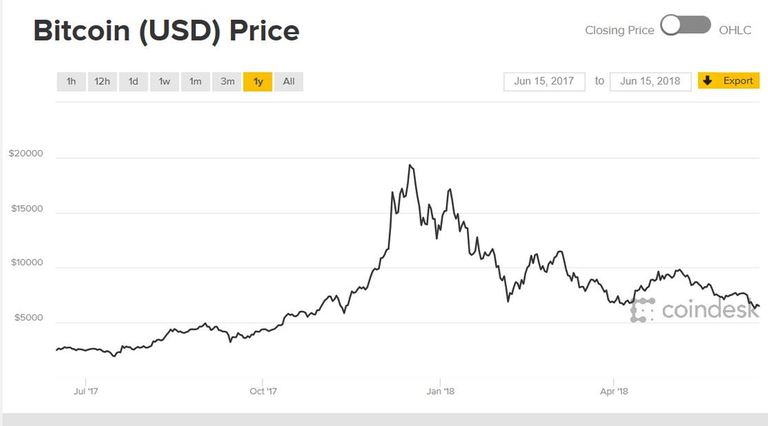Click the OHLC label
768x426 pixels.
740,30
